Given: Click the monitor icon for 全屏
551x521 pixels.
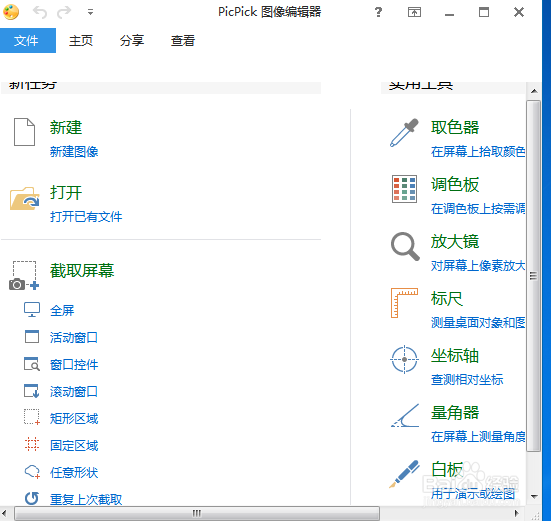Looking at the screenshot, I should tap(32, 310).
